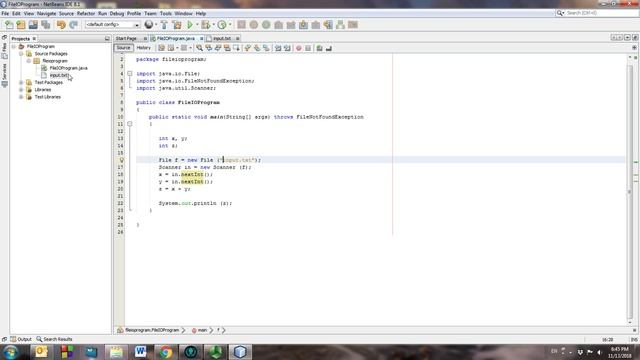Open the Files side panel icon

4,51
